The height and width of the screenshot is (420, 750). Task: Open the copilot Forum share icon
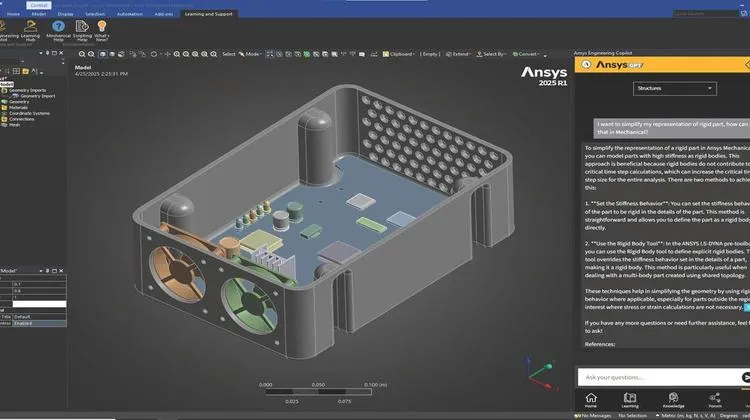715,400
